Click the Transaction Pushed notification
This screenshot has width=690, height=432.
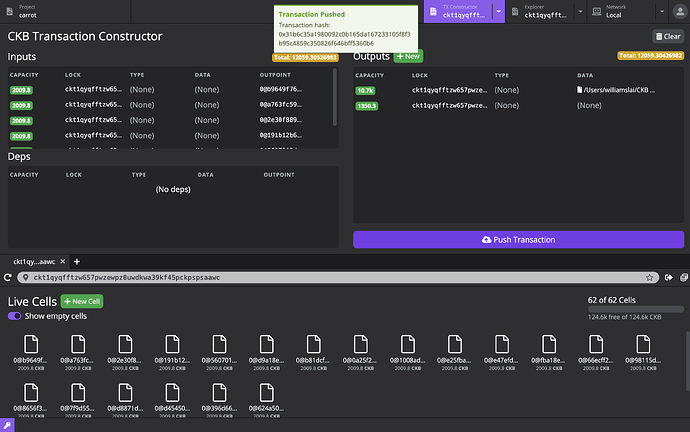pyautogui.click(x=346, y=29)
